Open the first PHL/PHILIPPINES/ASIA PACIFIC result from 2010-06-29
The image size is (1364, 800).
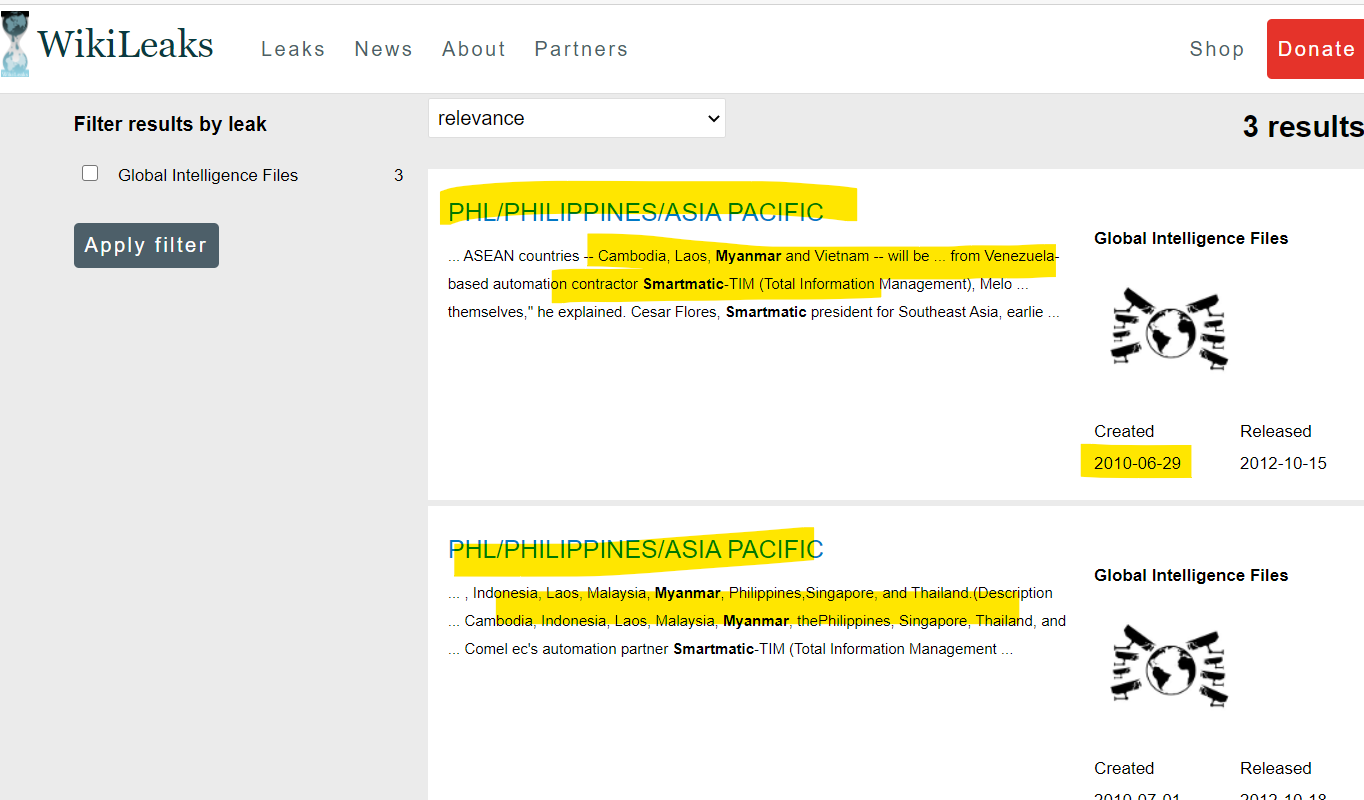636,212
